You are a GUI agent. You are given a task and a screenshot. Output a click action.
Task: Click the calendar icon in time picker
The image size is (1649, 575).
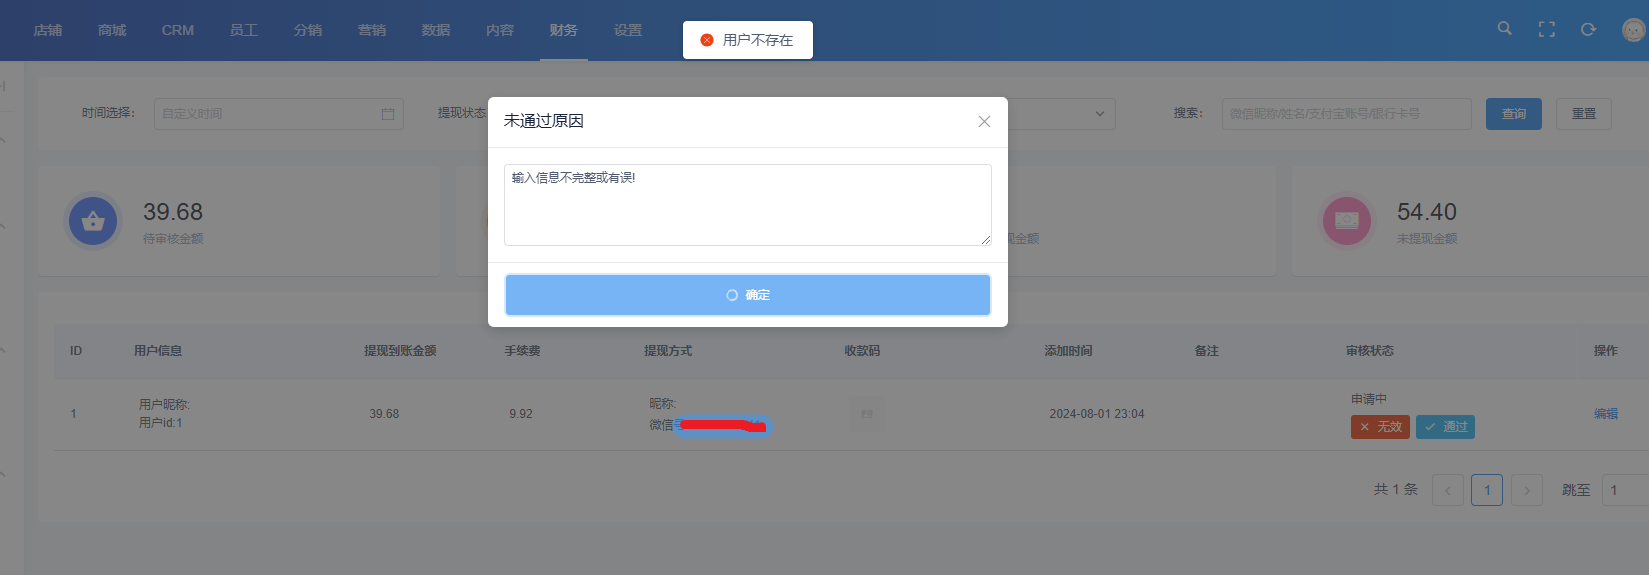click(388, 114)
